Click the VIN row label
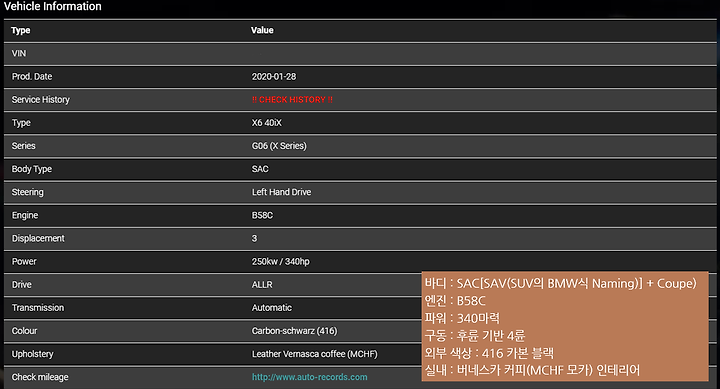720x389 pixels. tap(19, 53)
